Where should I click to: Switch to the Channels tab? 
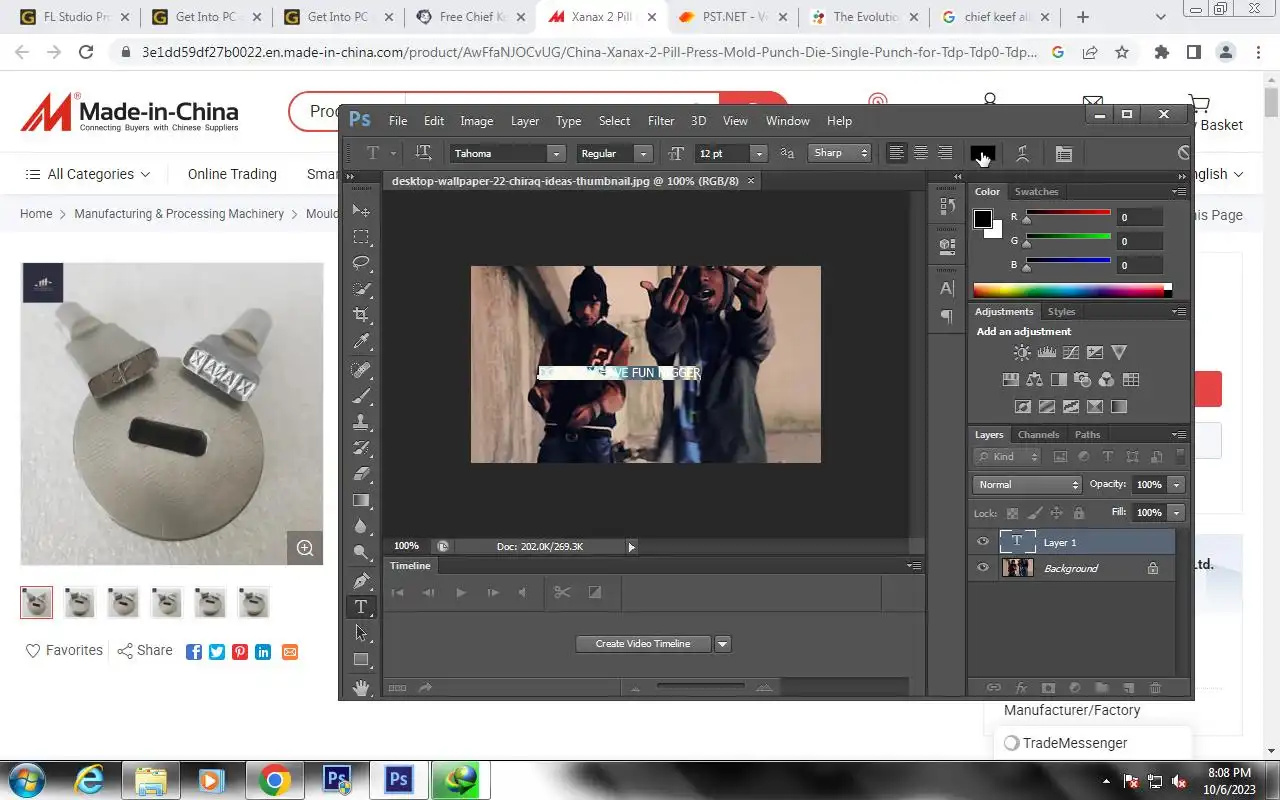1038,434
